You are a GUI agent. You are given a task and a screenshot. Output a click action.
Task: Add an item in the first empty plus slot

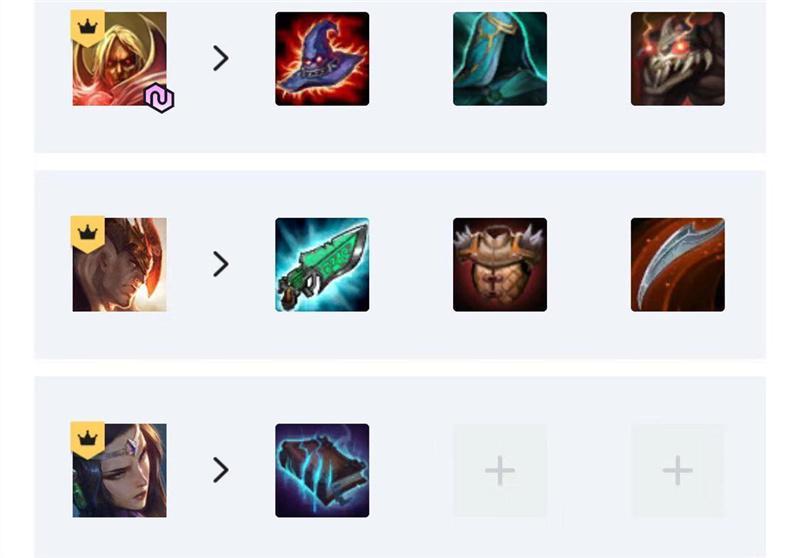(x=500, y=470)
